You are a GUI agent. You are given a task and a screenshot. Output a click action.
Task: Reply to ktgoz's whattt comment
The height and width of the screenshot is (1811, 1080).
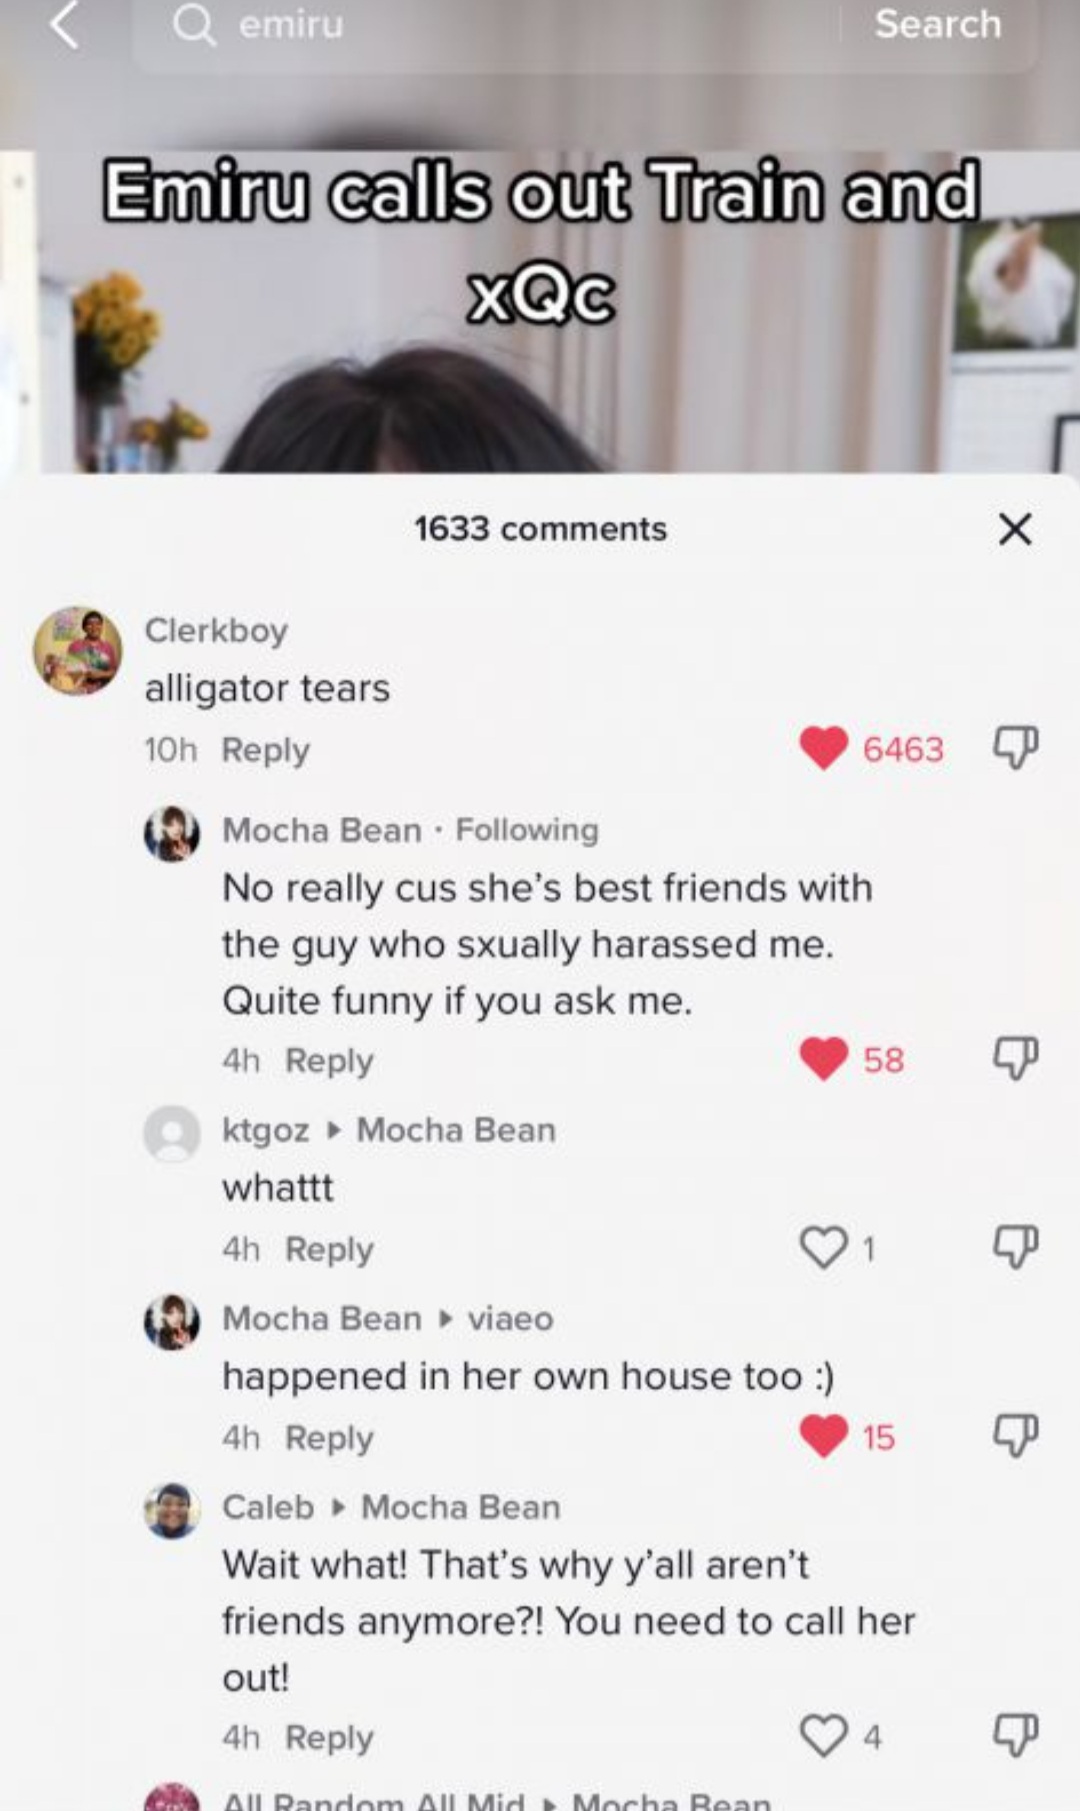pyautogui.click(x=329, y=1249)
